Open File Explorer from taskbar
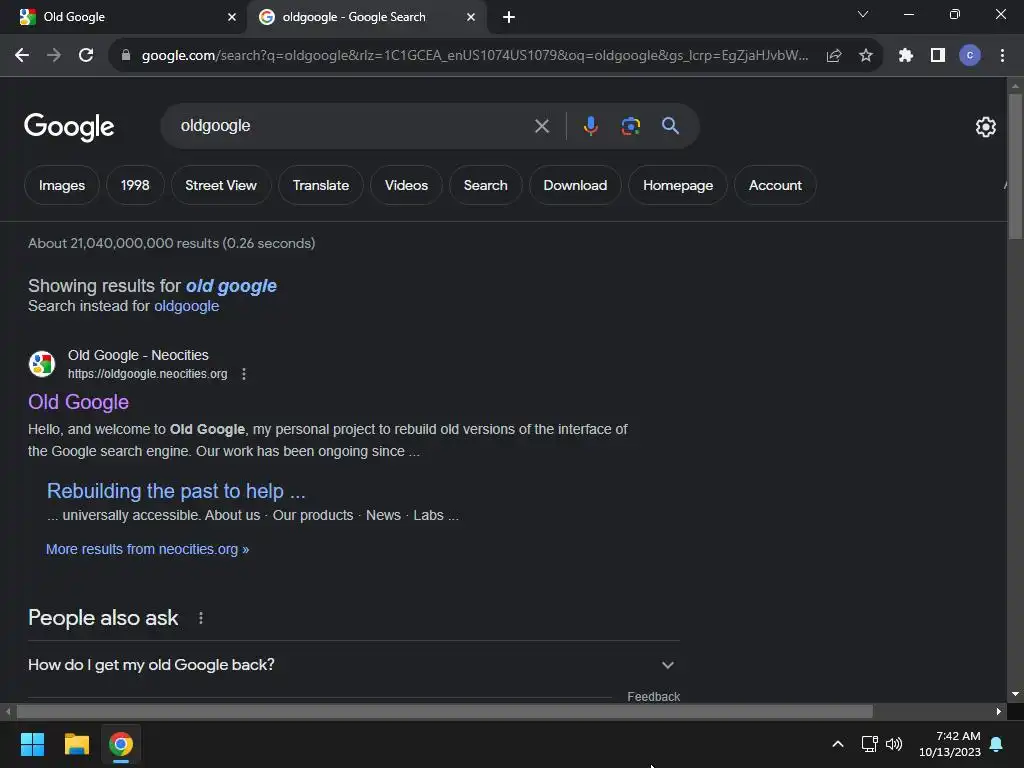 76,744
